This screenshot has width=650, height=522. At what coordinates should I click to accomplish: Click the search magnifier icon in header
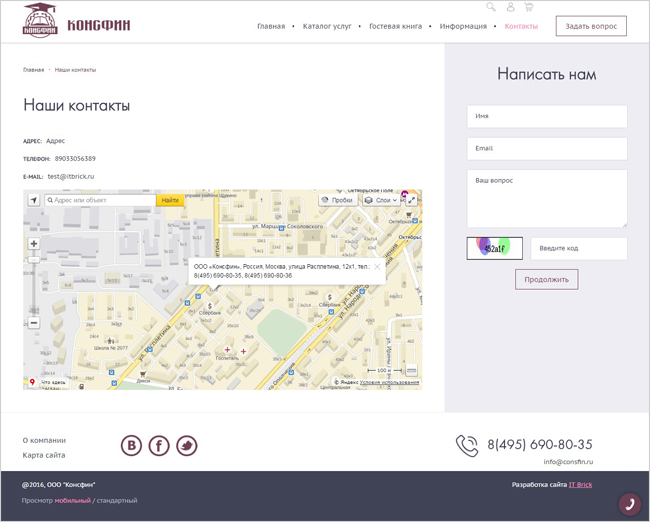[491, 7]
